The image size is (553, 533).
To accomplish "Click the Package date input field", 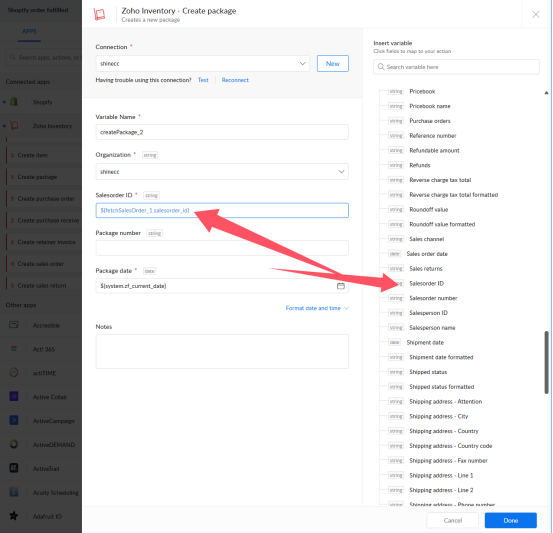I will [x=222, y=286].
